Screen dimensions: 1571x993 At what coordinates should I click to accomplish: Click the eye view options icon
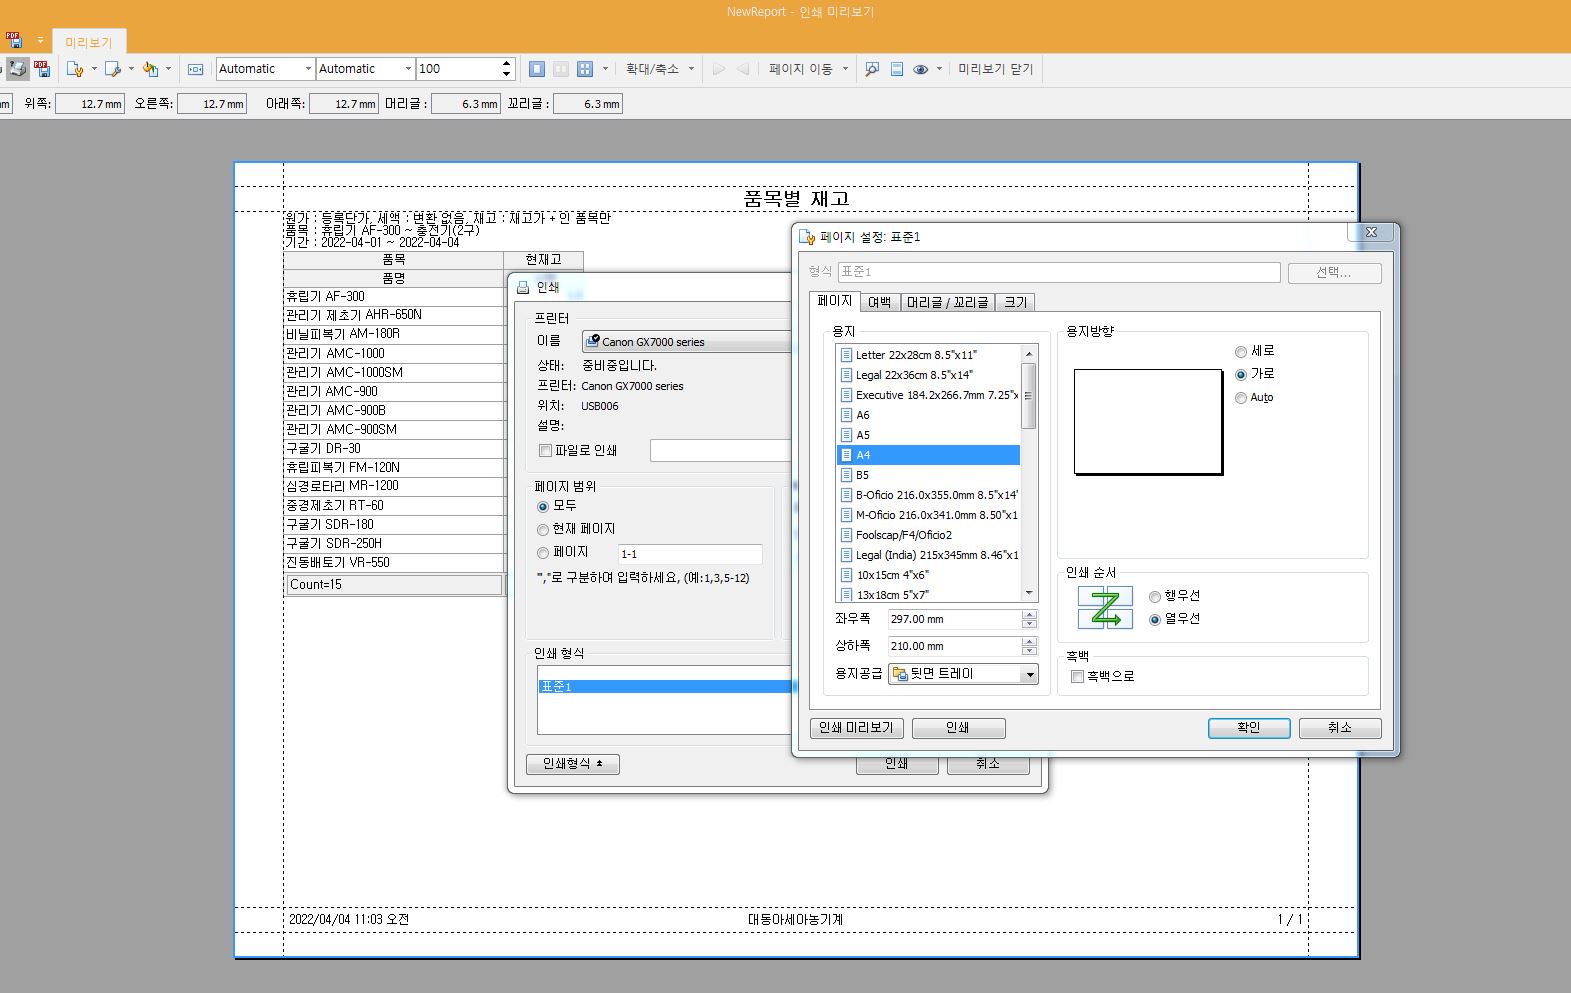click(x=920, y=69)
